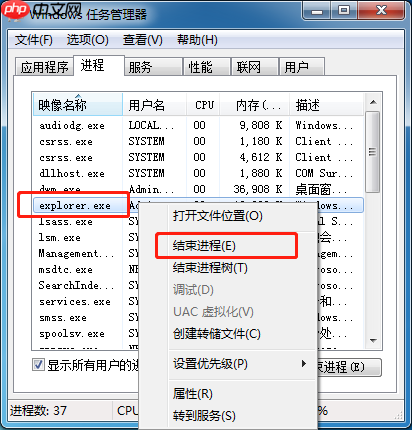Click the process list scroll down arrow
Screen dimensions: 412x430
(x=373, y=341)
